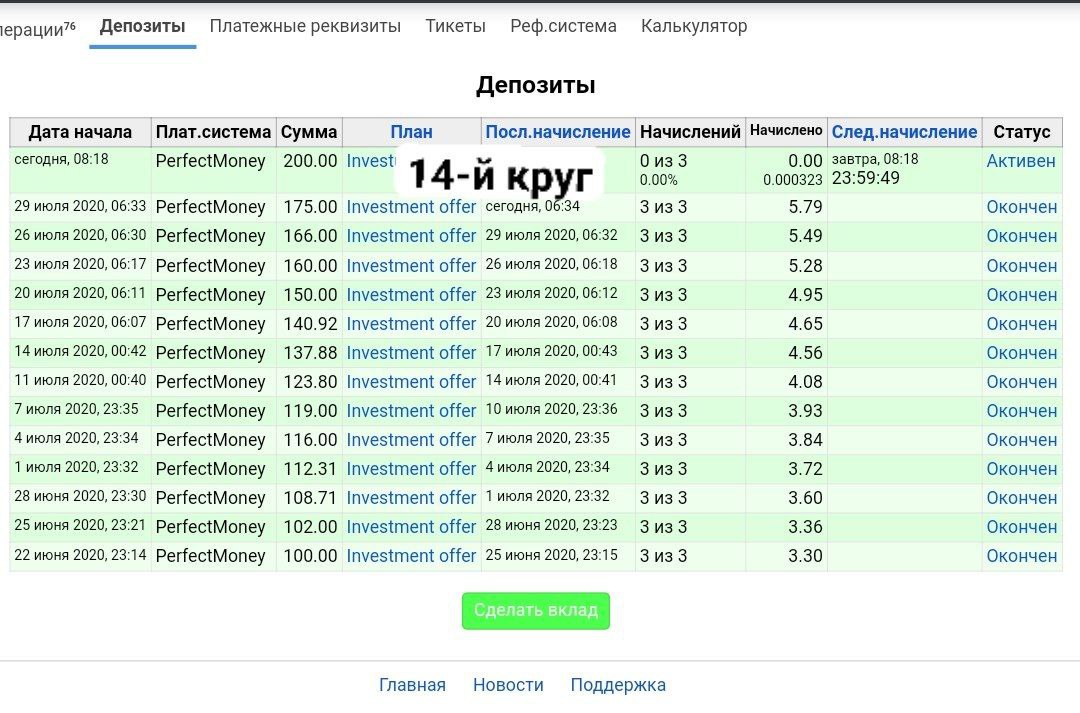Click Окончен status of 102.00 deposit
The image size is (1080, 713).
point(1021,526)
